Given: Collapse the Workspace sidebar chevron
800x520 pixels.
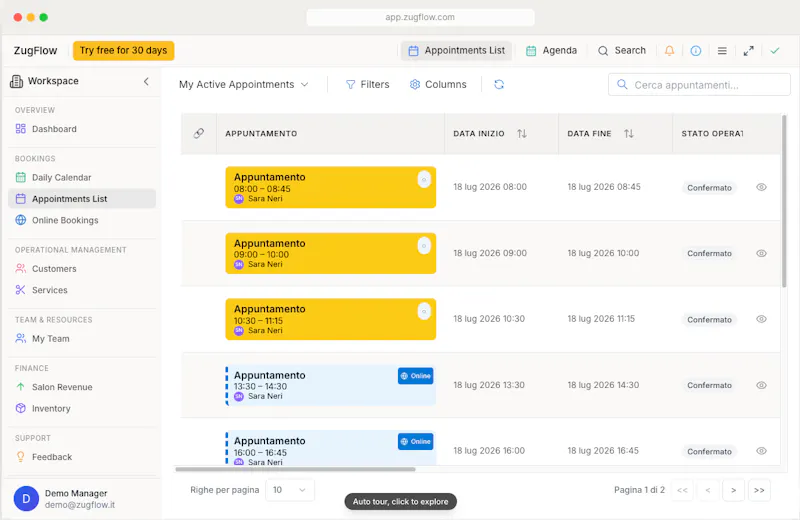Looking at the screenshot, I should point(146,81).
